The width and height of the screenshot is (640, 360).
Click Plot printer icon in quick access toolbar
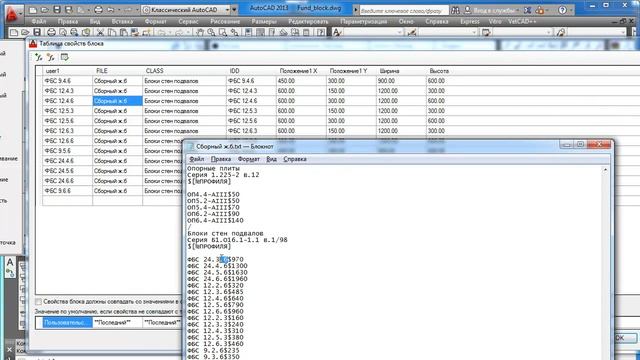coord(98,9)
